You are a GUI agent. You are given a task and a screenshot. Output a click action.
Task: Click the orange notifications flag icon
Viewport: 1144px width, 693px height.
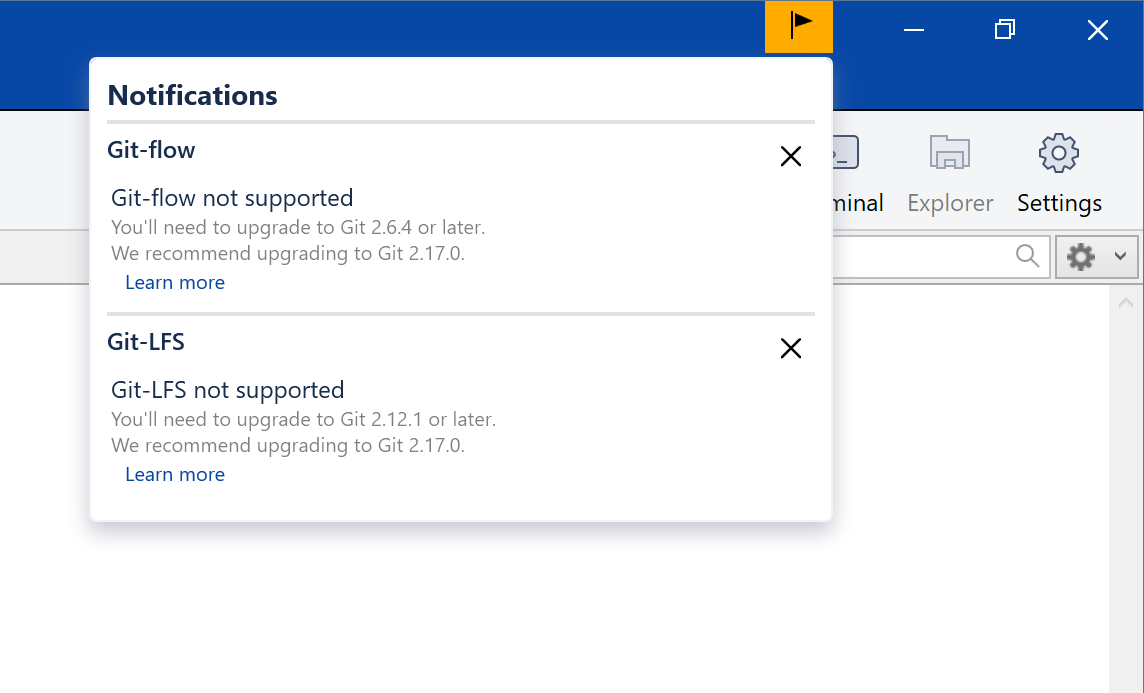point(799,27)
